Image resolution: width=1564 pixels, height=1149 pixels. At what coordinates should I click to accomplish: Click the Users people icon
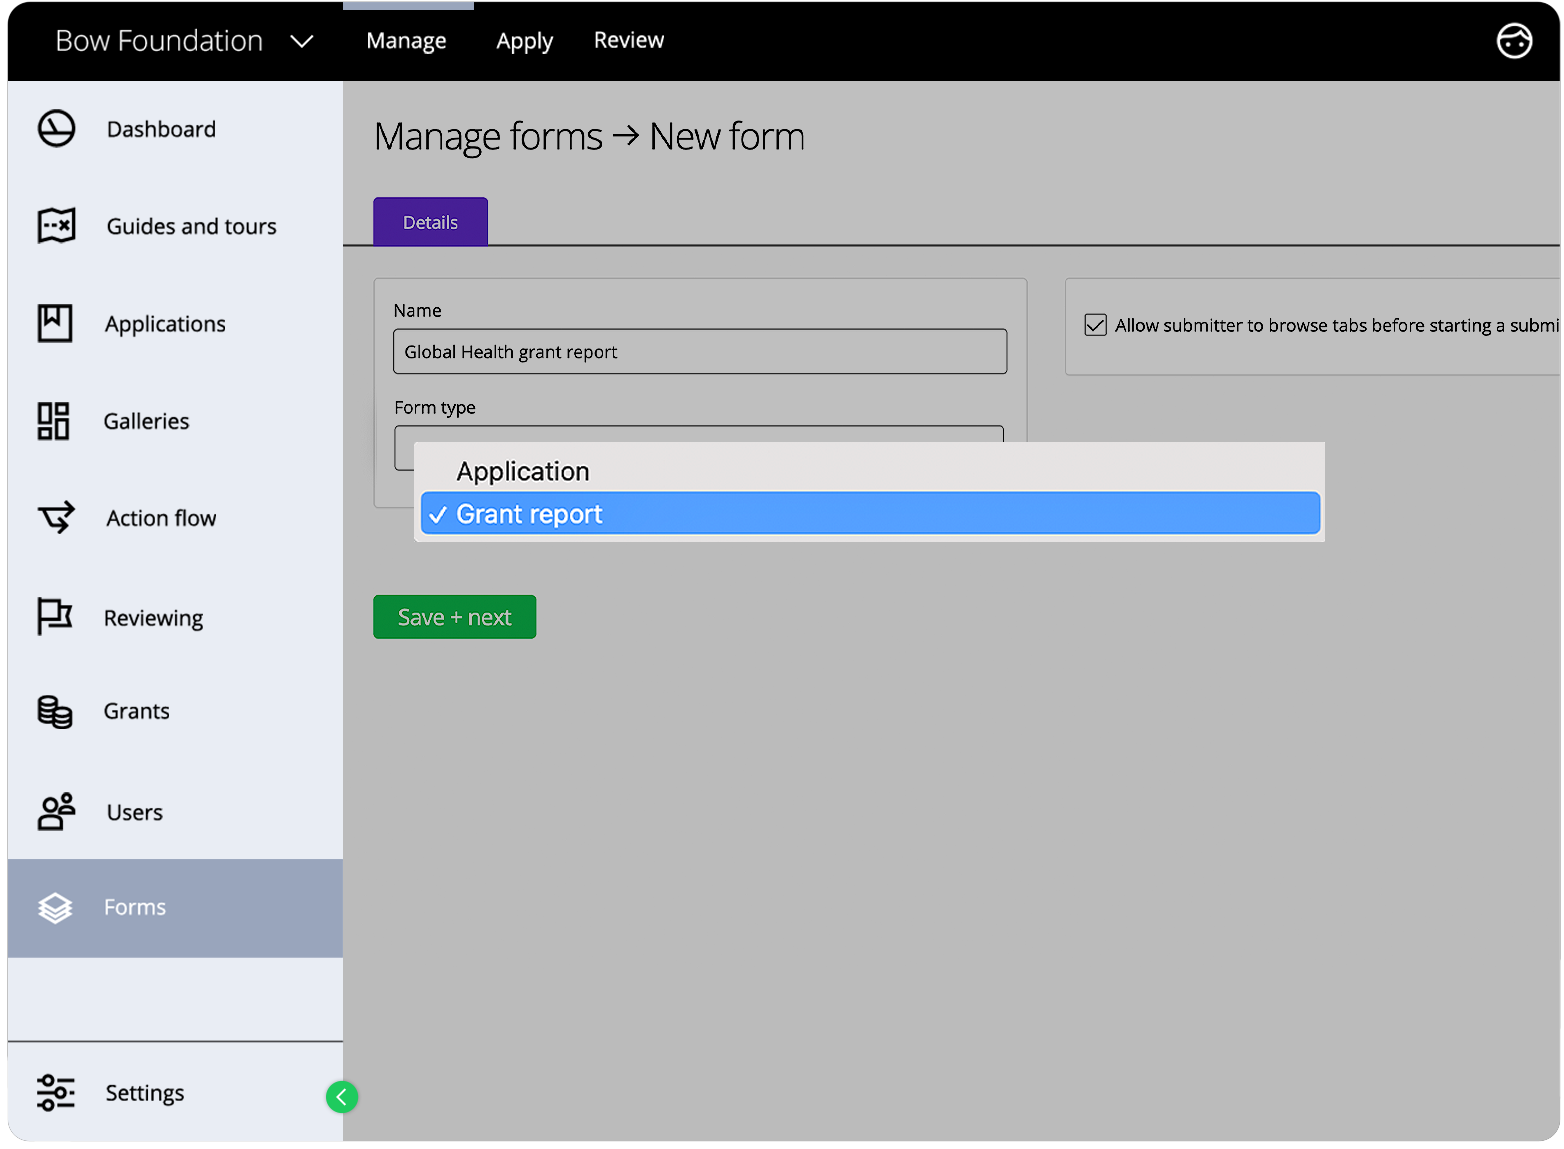(x=56, y=811)
